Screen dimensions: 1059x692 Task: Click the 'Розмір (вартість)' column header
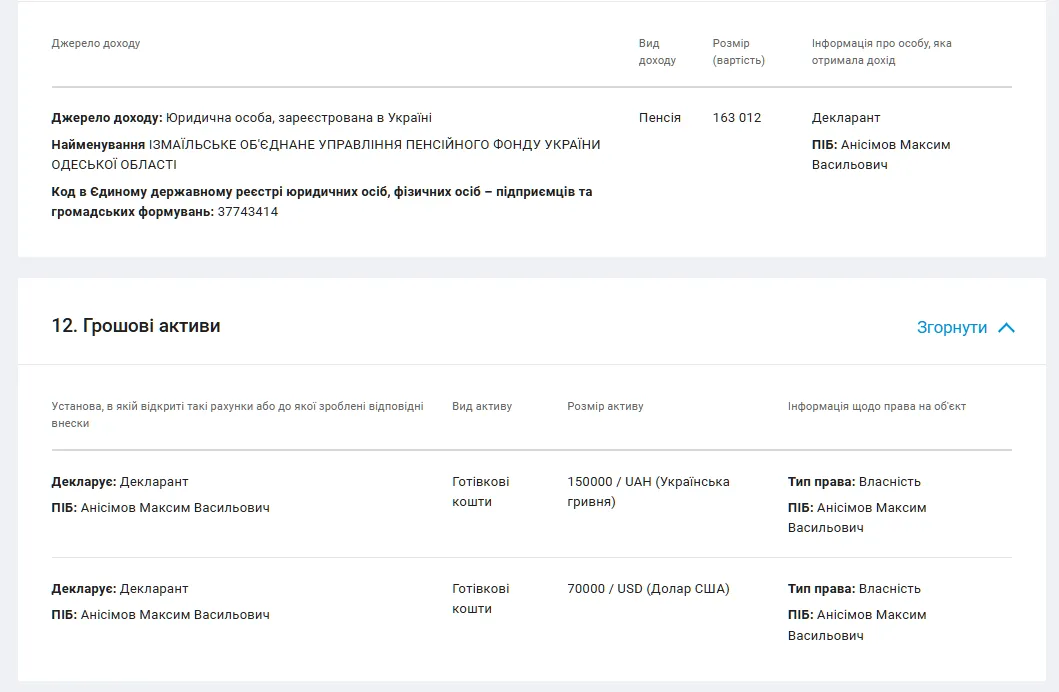click(x=739, y=51)
